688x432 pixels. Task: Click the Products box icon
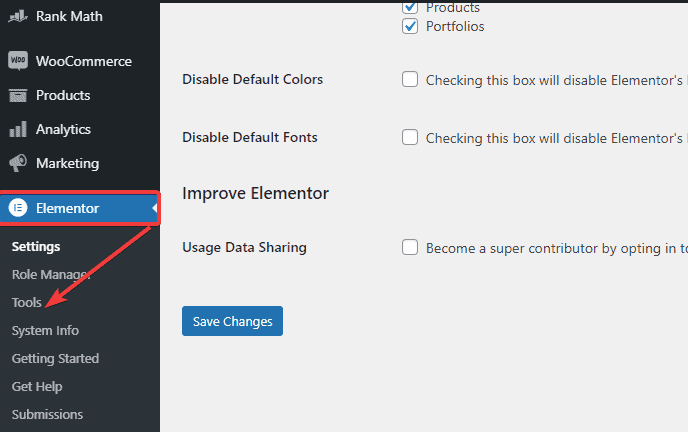tap(17, 95)
